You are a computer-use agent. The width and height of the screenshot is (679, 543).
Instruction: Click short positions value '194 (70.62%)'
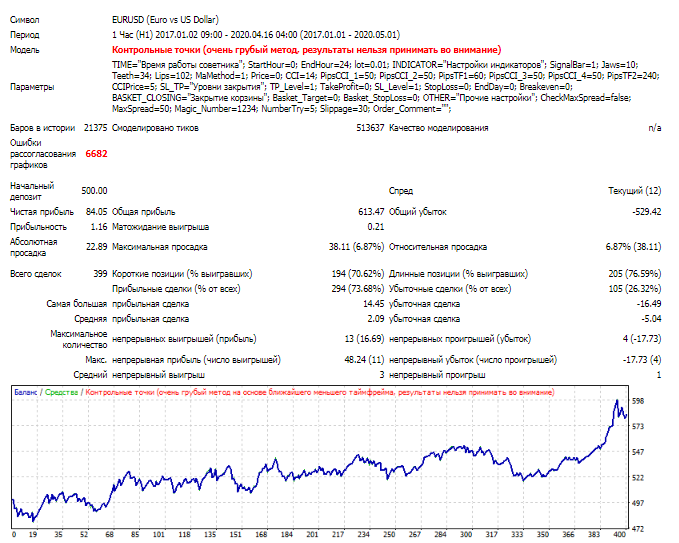[358, 274]
